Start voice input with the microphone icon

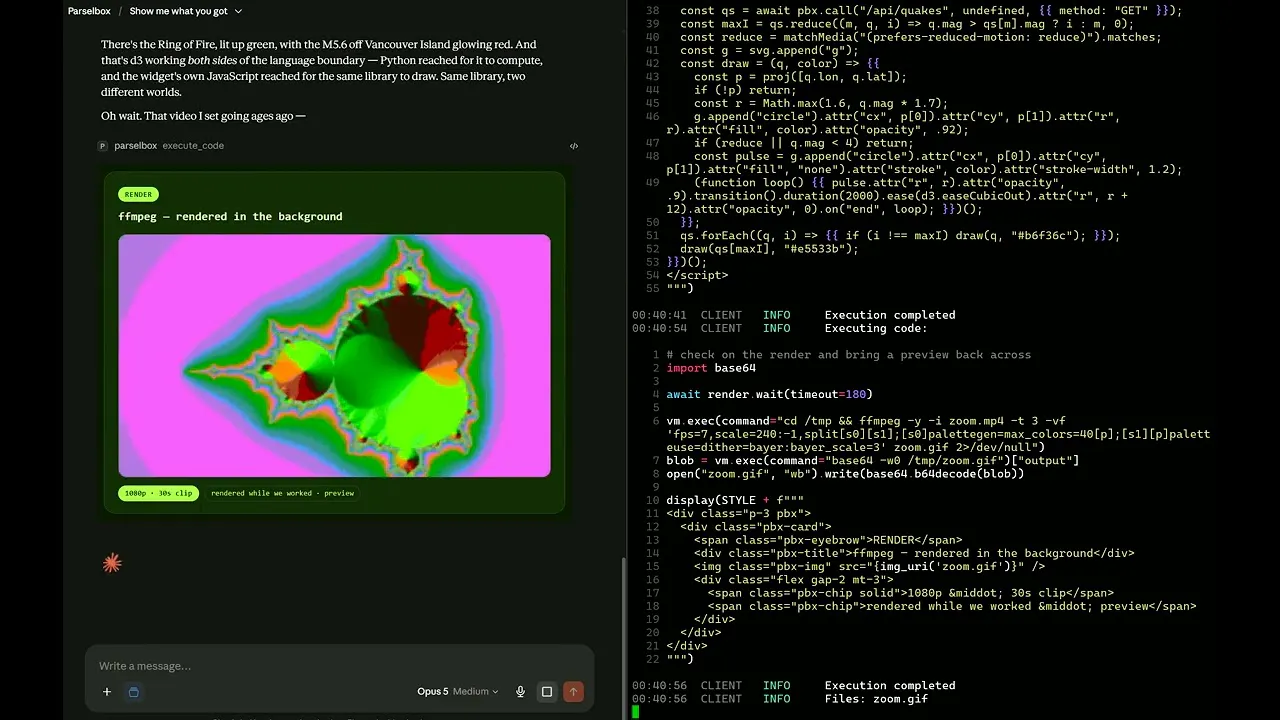(520, 692)
